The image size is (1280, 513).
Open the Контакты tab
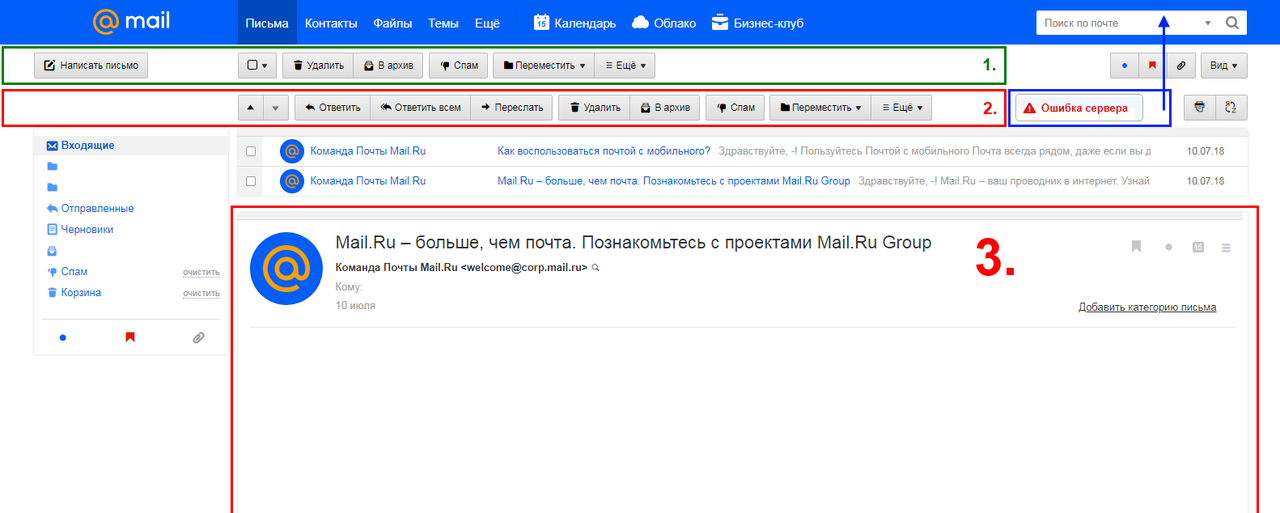tap(331, 23)
